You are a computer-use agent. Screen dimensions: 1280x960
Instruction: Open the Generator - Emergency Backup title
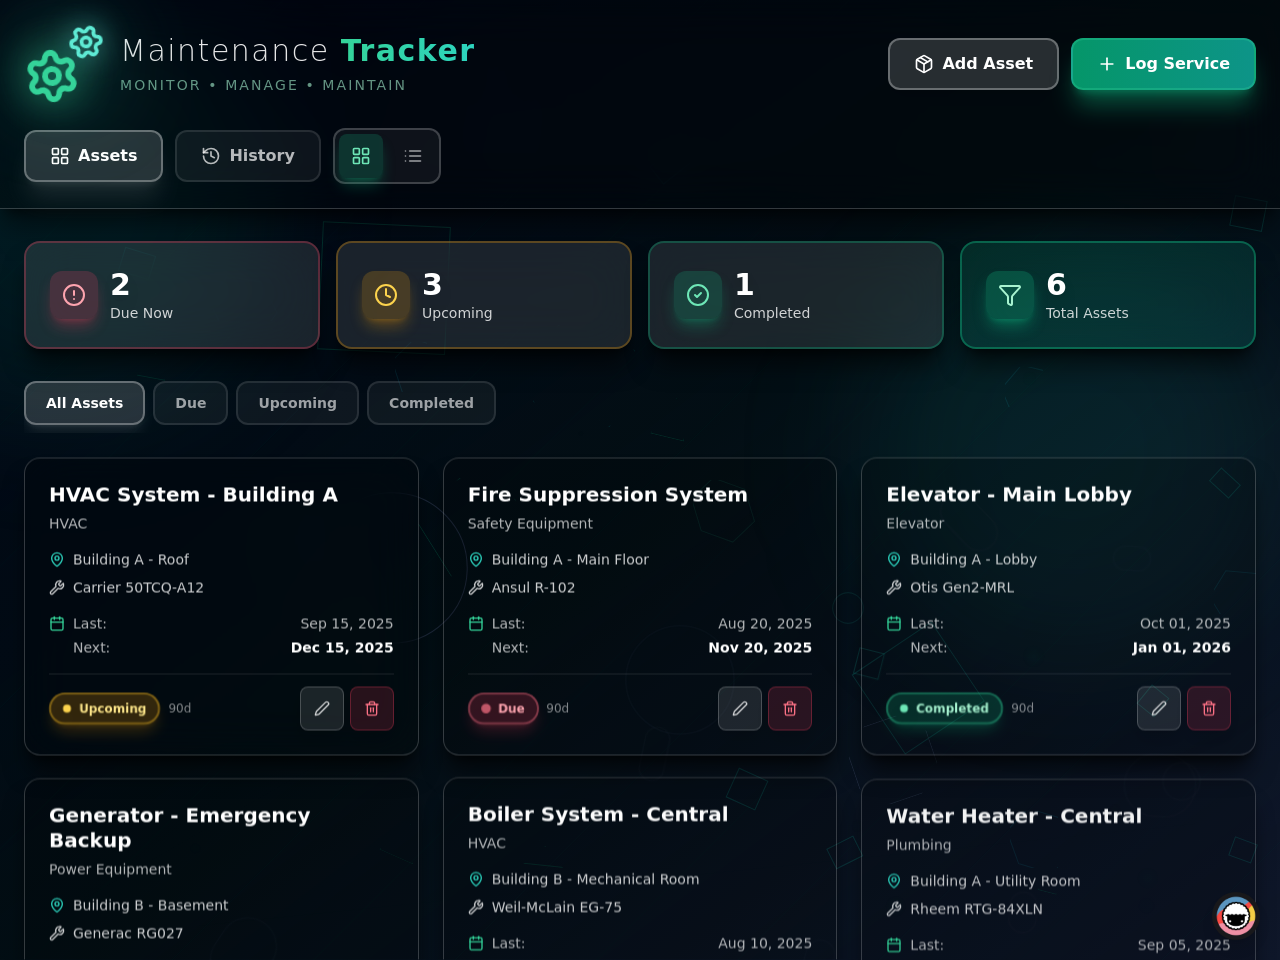tap(180, 828)
